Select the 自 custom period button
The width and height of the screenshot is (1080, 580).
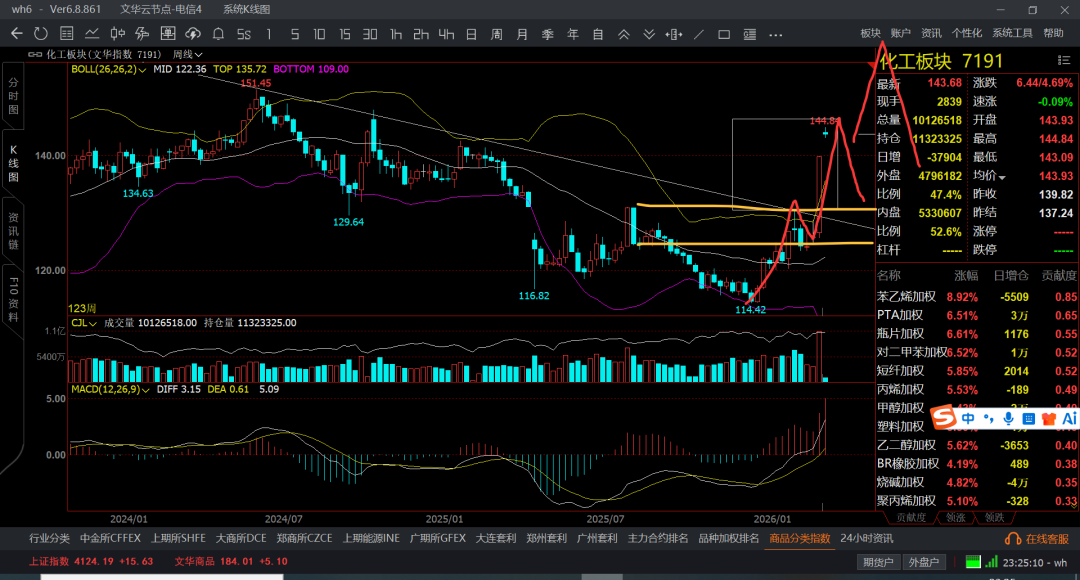click(x=598, y=34)
